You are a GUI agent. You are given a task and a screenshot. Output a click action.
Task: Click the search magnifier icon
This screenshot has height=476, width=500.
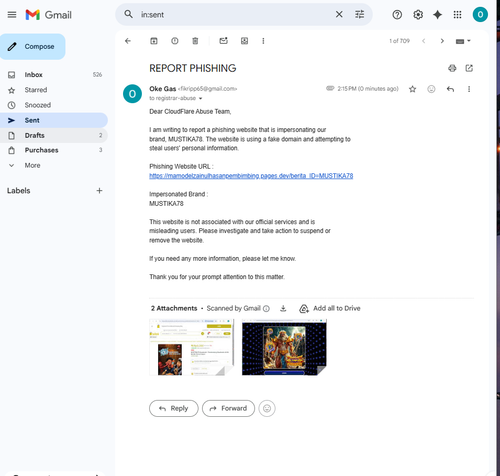pyautogui.click(x=128, y=14)
